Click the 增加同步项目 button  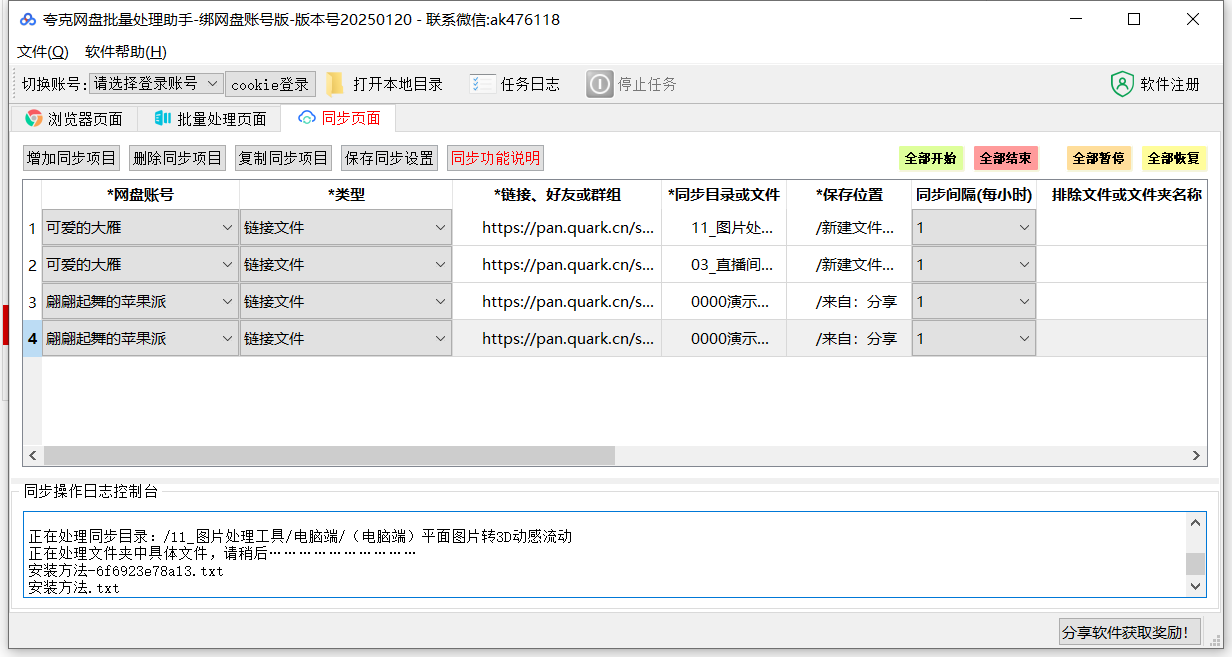pyautogui.click(x=70, y=158)
